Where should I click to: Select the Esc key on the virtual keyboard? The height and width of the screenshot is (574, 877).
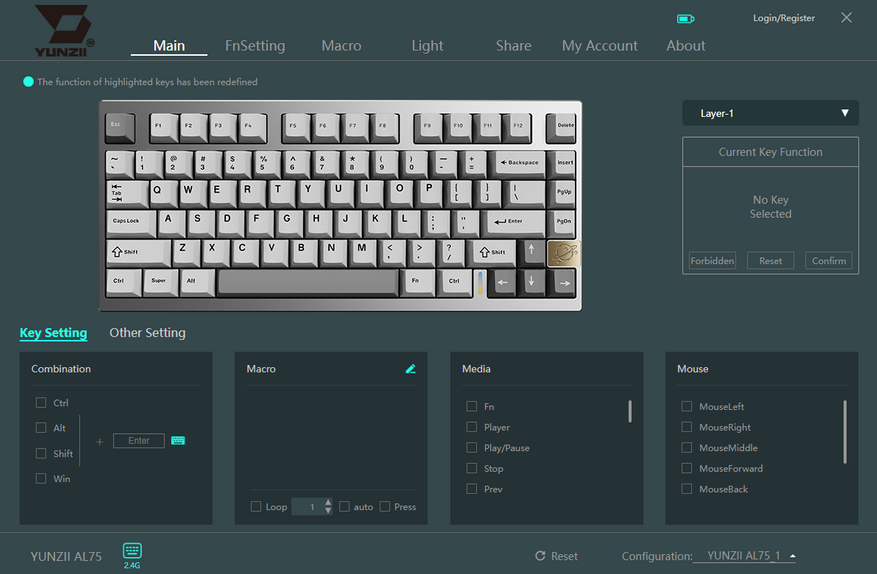coord(119,127)
